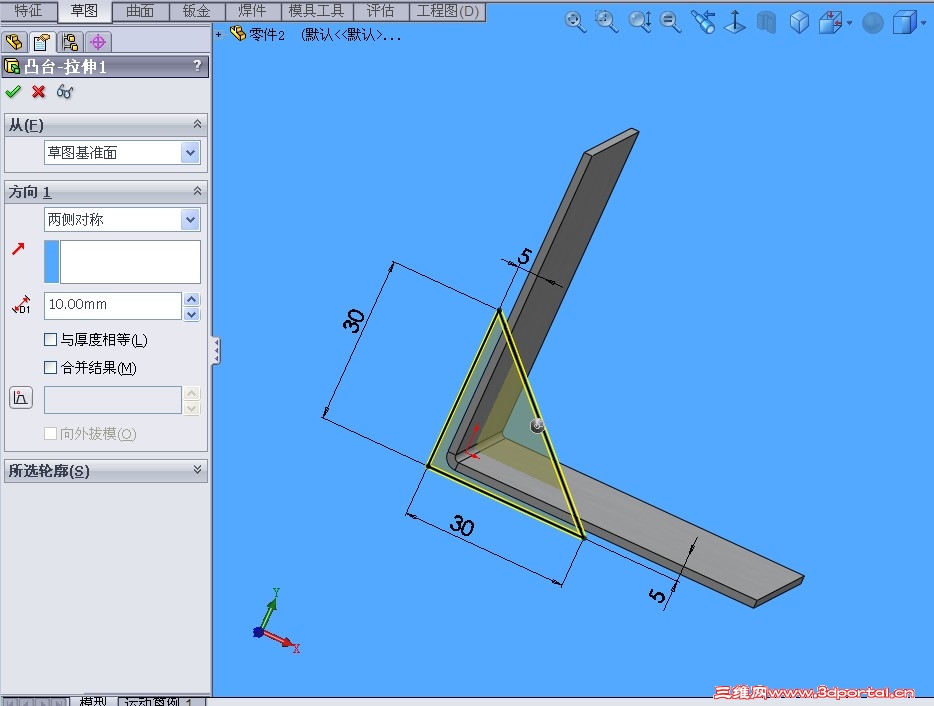Enable 合并结果(M) checkbox
This screenshot has height=706, width=934.
[x=51, y=368]
